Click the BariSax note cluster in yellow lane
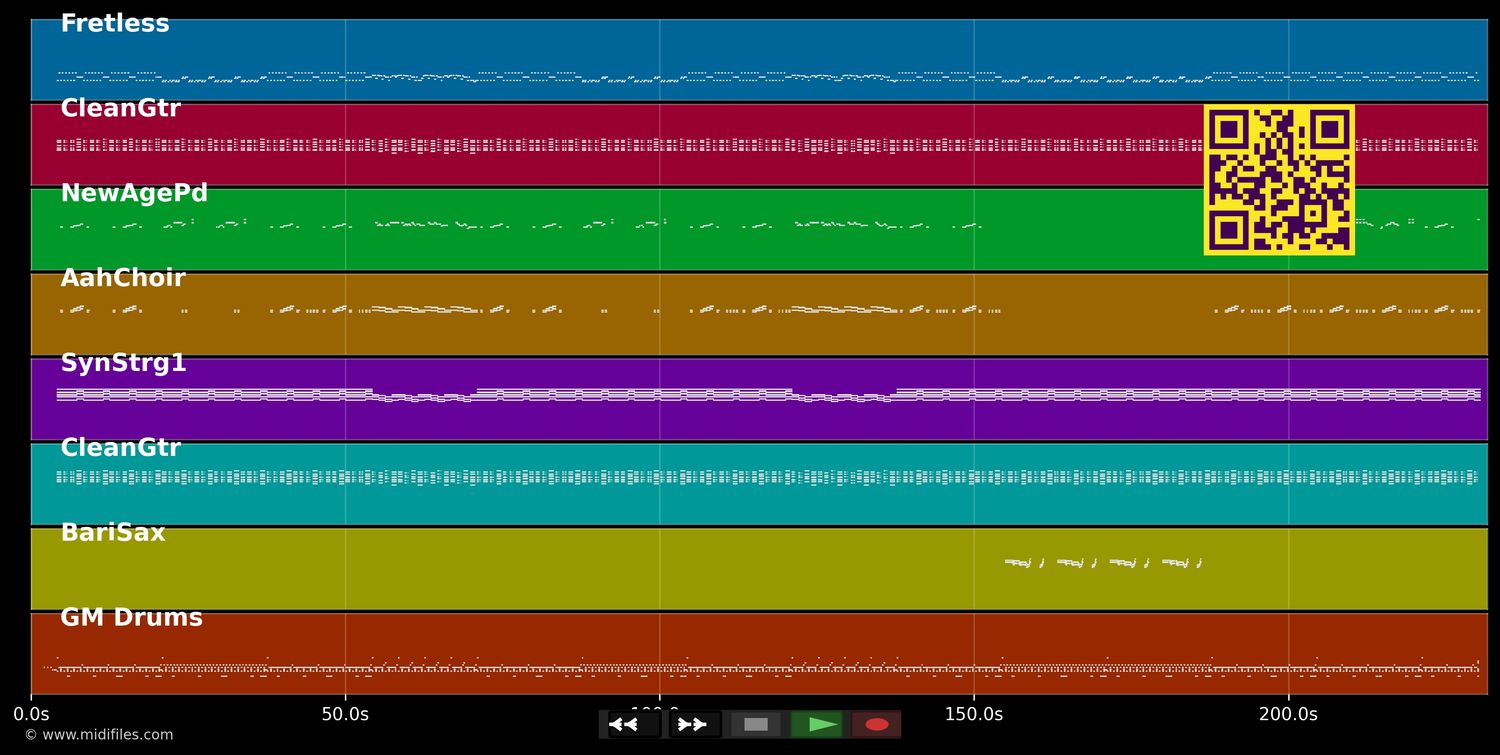Viewport: 1500px width, 755px height. click(1102, 563)
